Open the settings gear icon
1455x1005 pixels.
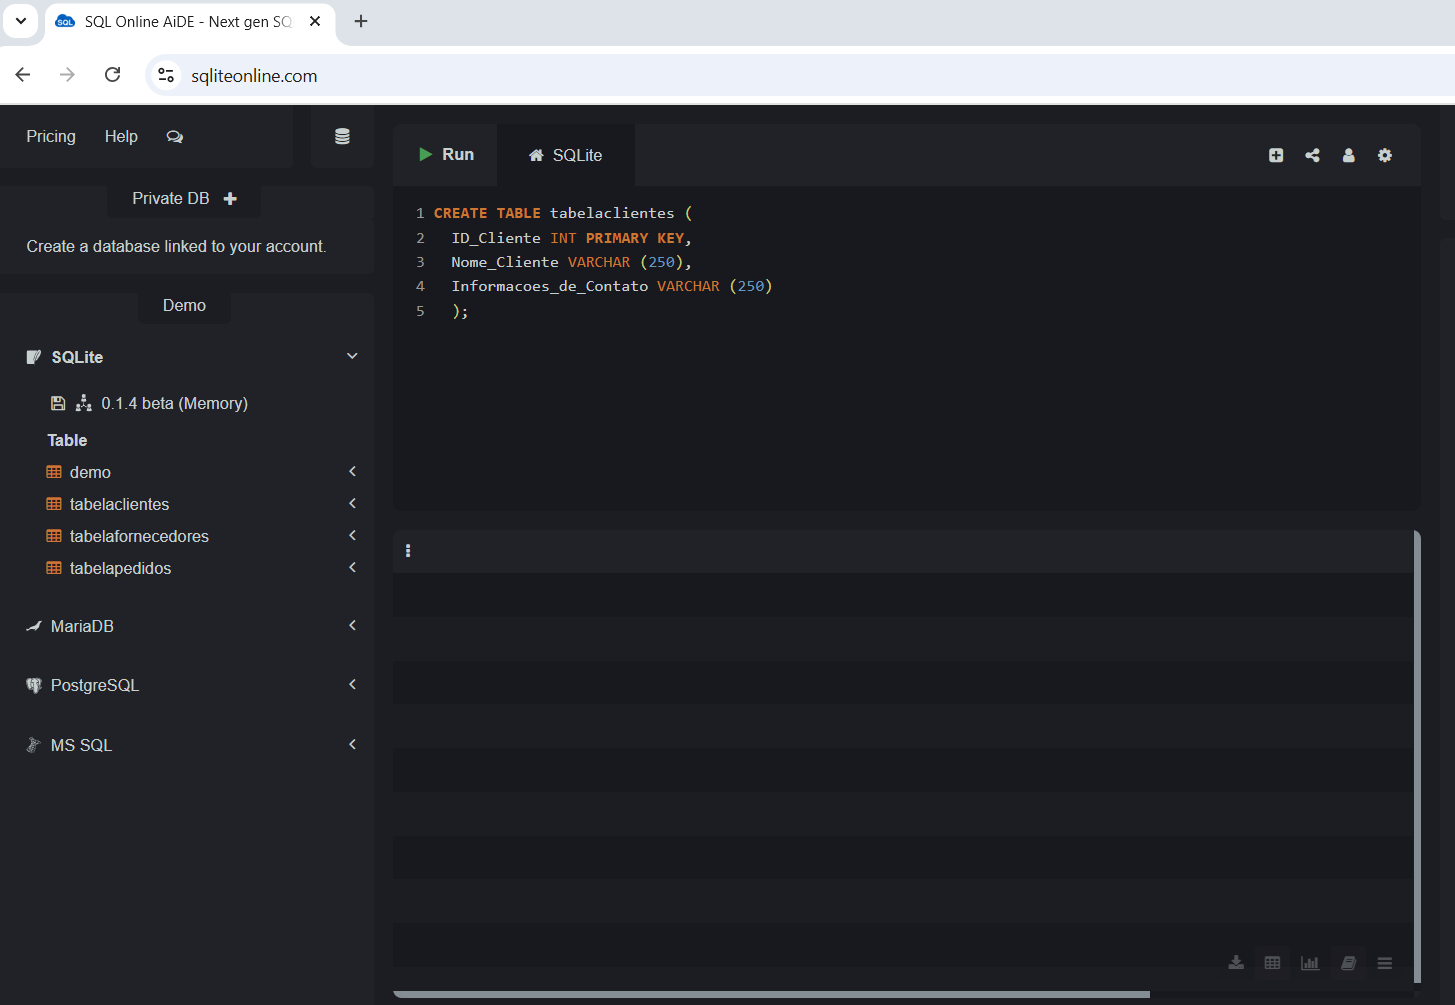pyautogui.click(x=1385, y=155)
